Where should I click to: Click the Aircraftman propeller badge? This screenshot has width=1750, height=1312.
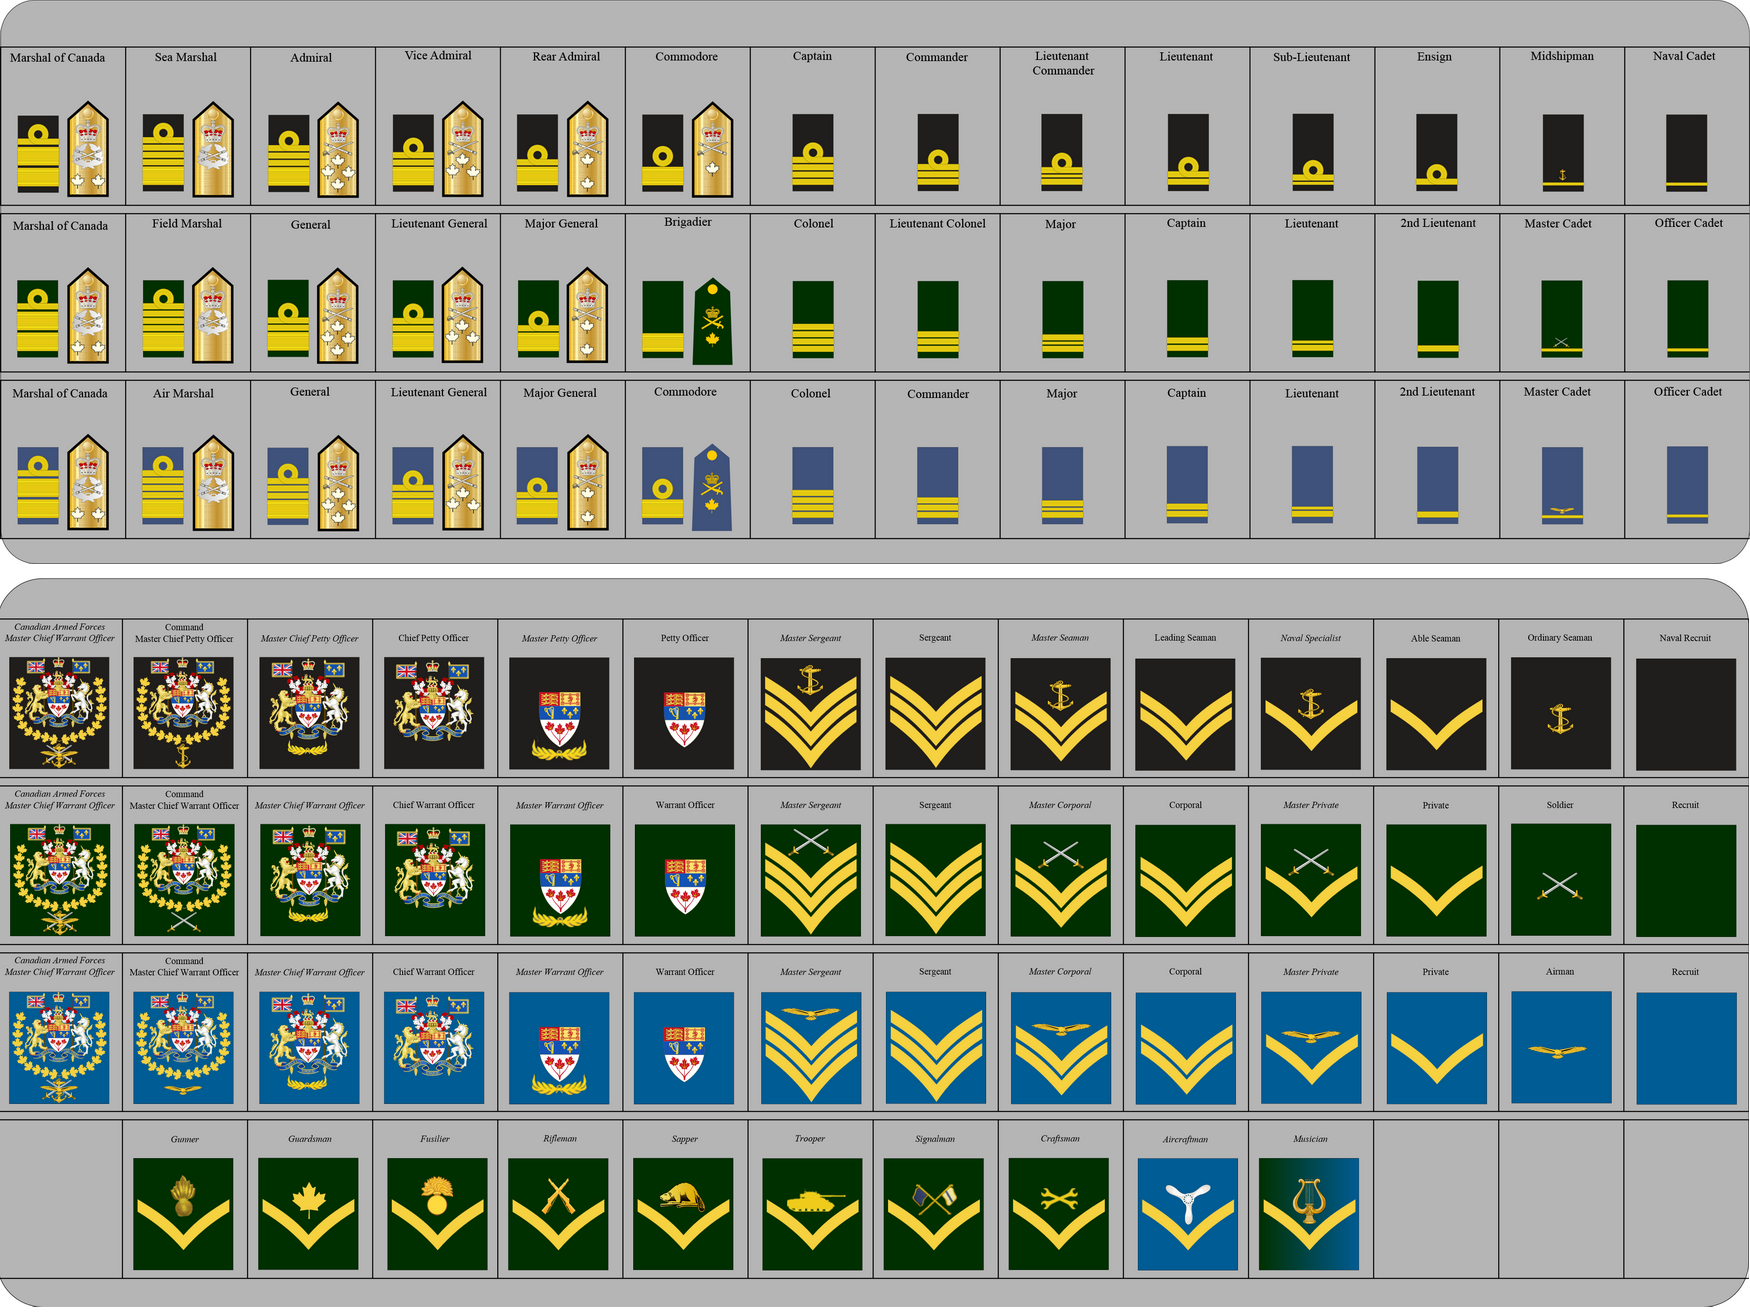click(1187, 1214)
